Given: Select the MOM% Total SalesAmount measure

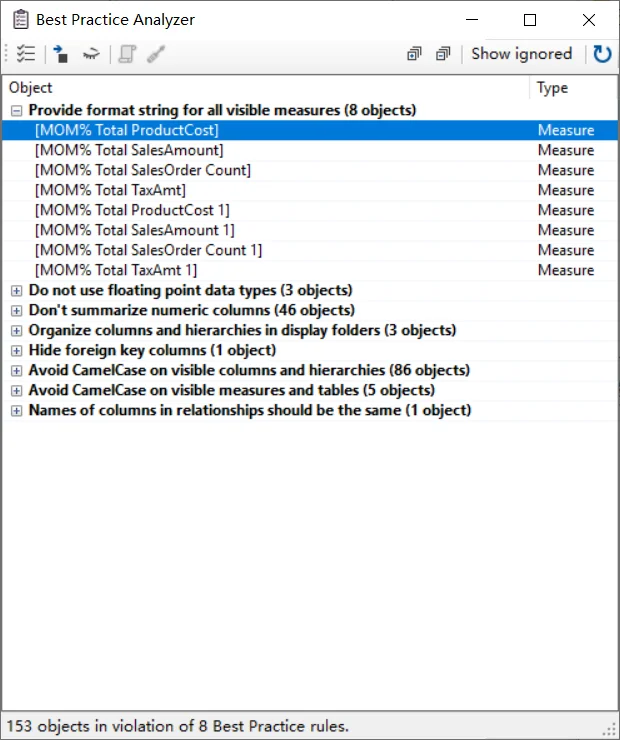Looking at the screenshot, I should click(x=310, y=150).
